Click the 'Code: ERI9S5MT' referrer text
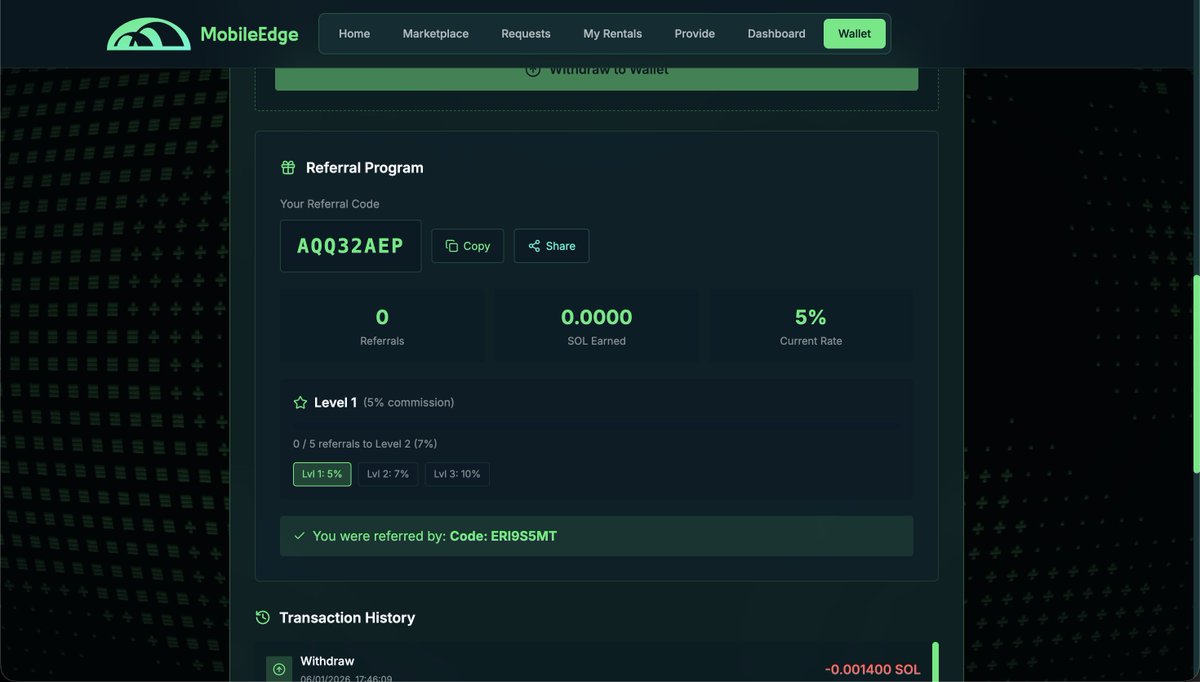Image resolution: width=1200 pixels, height=682 pixels. 503,536
